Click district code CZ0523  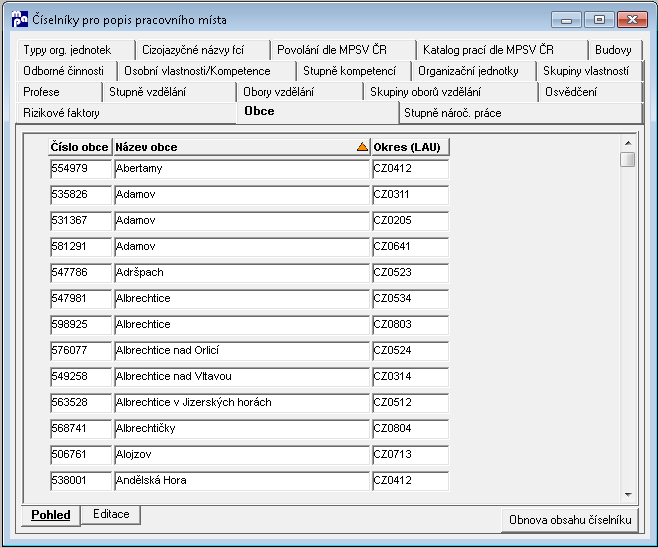pyautogui.click(x=410, y=273)
